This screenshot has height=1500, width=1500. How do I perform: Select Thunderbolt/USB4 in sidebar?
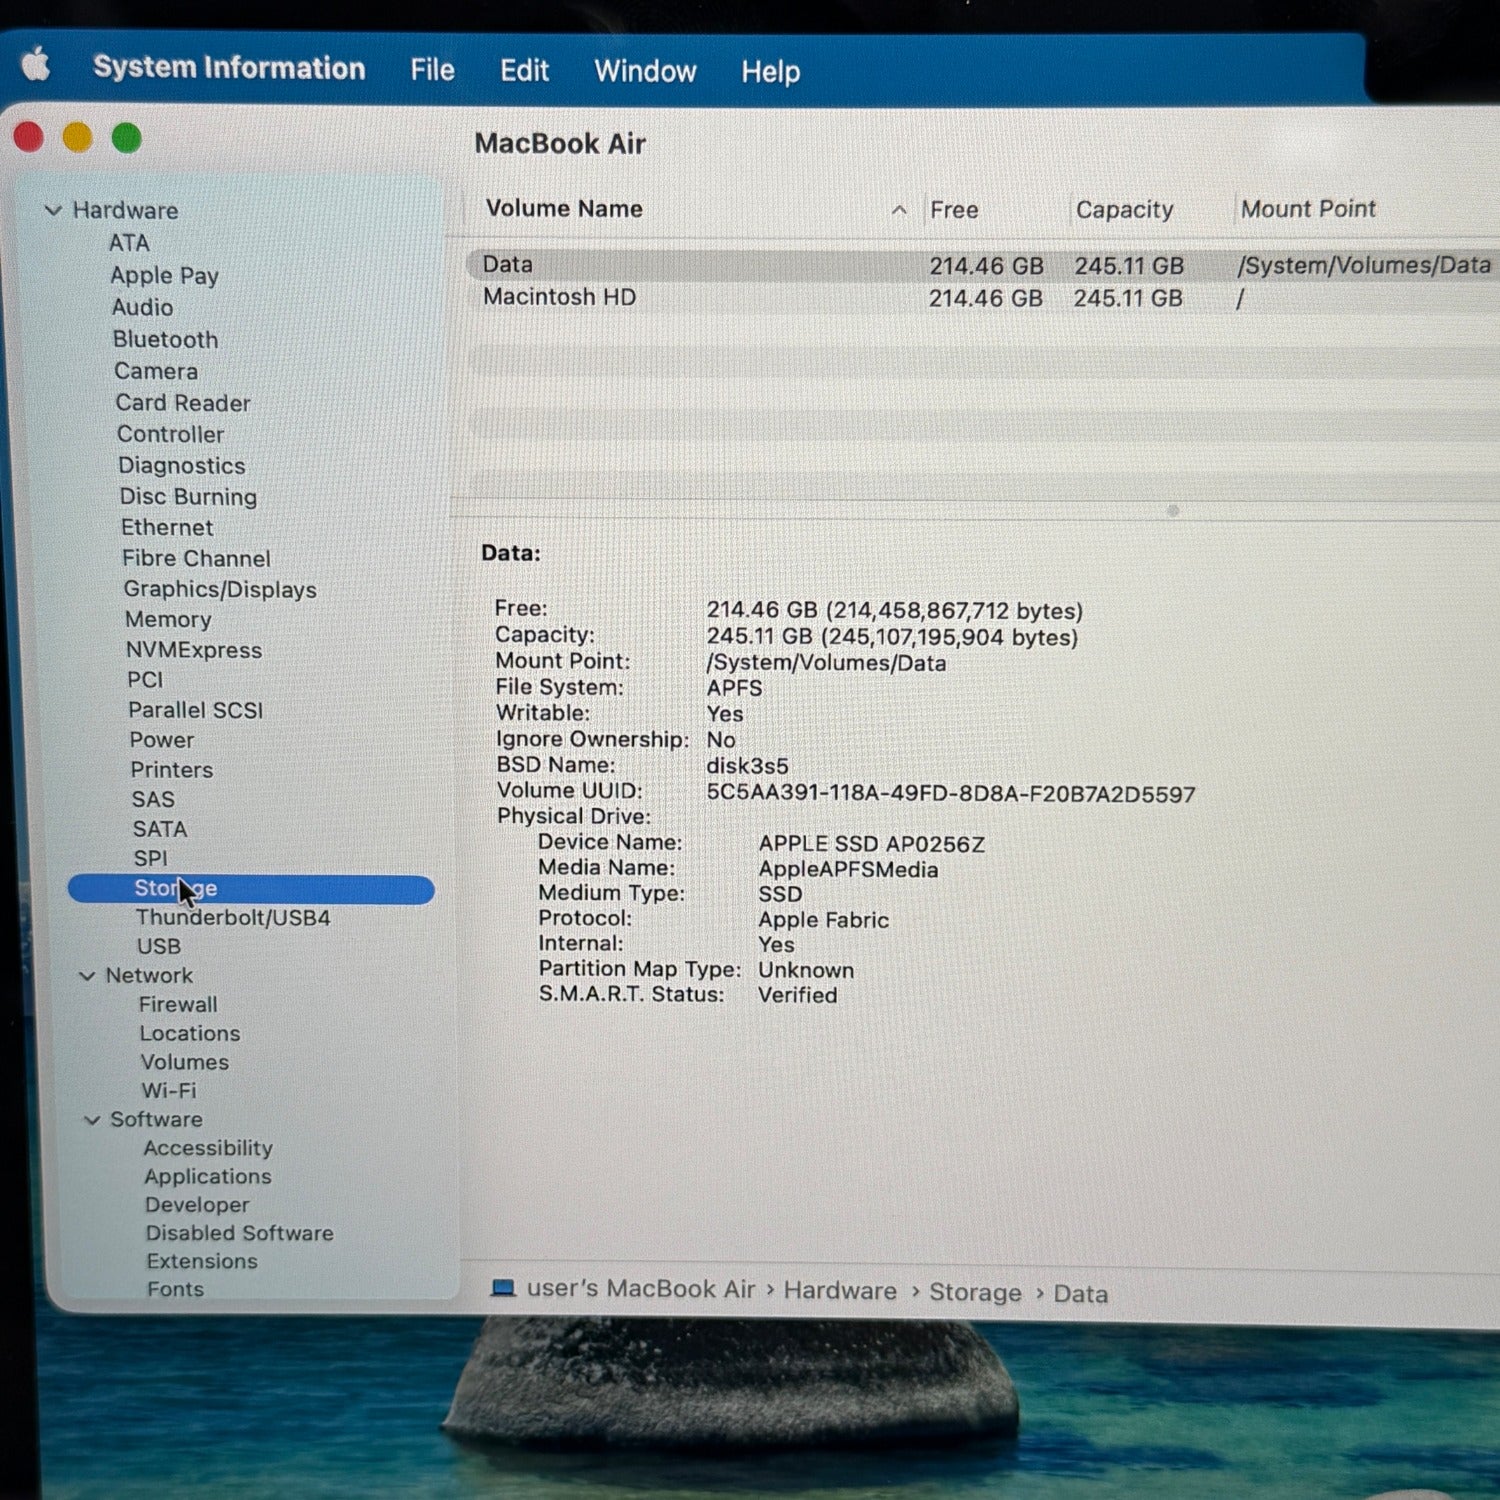[233, 917]
